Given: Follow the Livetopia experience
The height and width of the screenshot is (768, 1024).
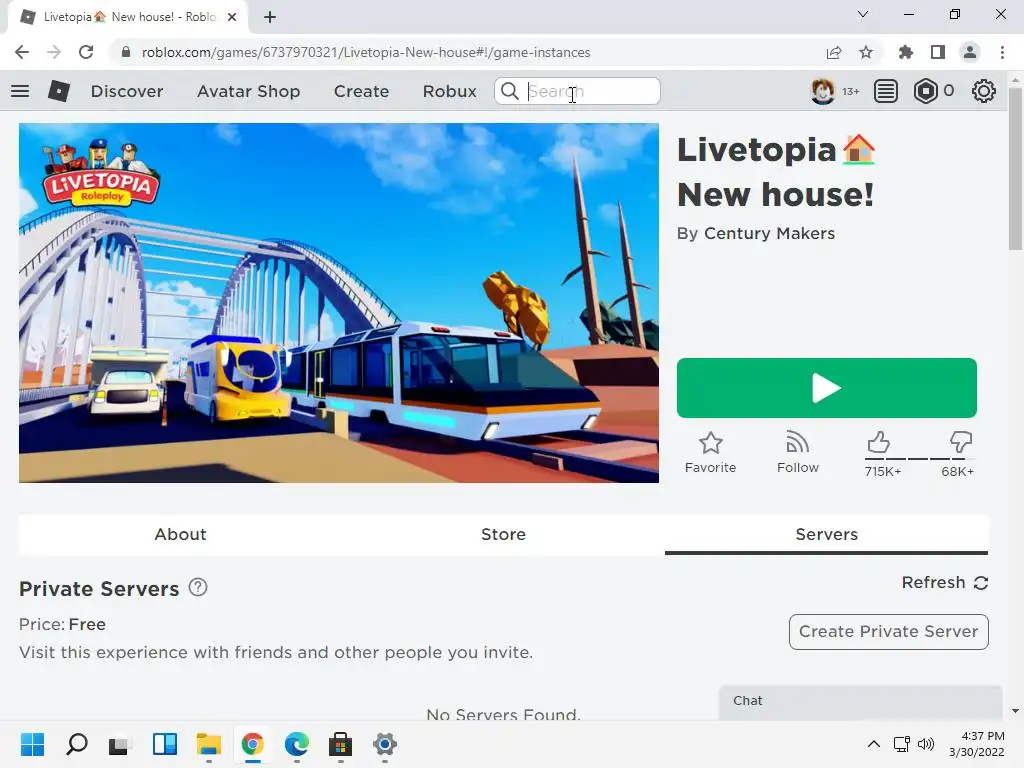Looking at the screenshot, I should pos(797,453).
